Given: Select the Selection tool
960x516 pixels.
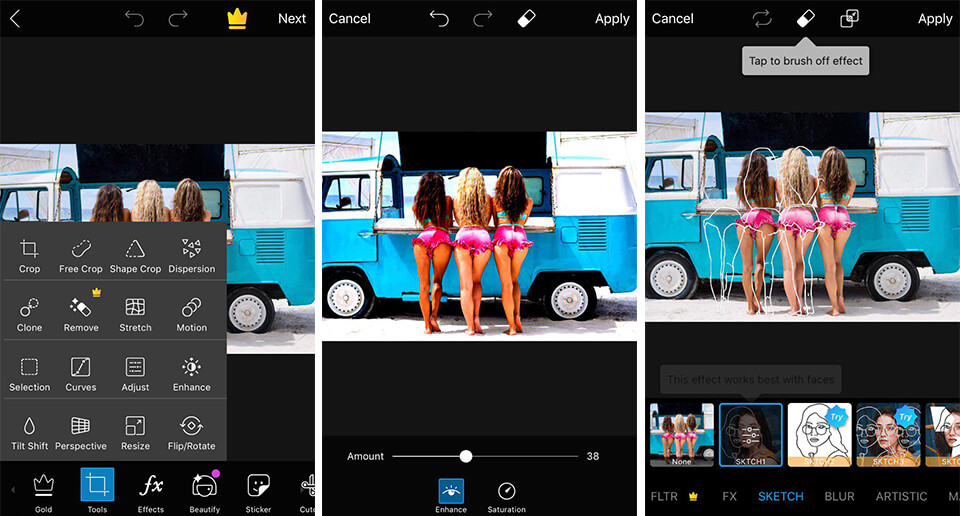Looking at the screenshot, I should click(29, 374).
